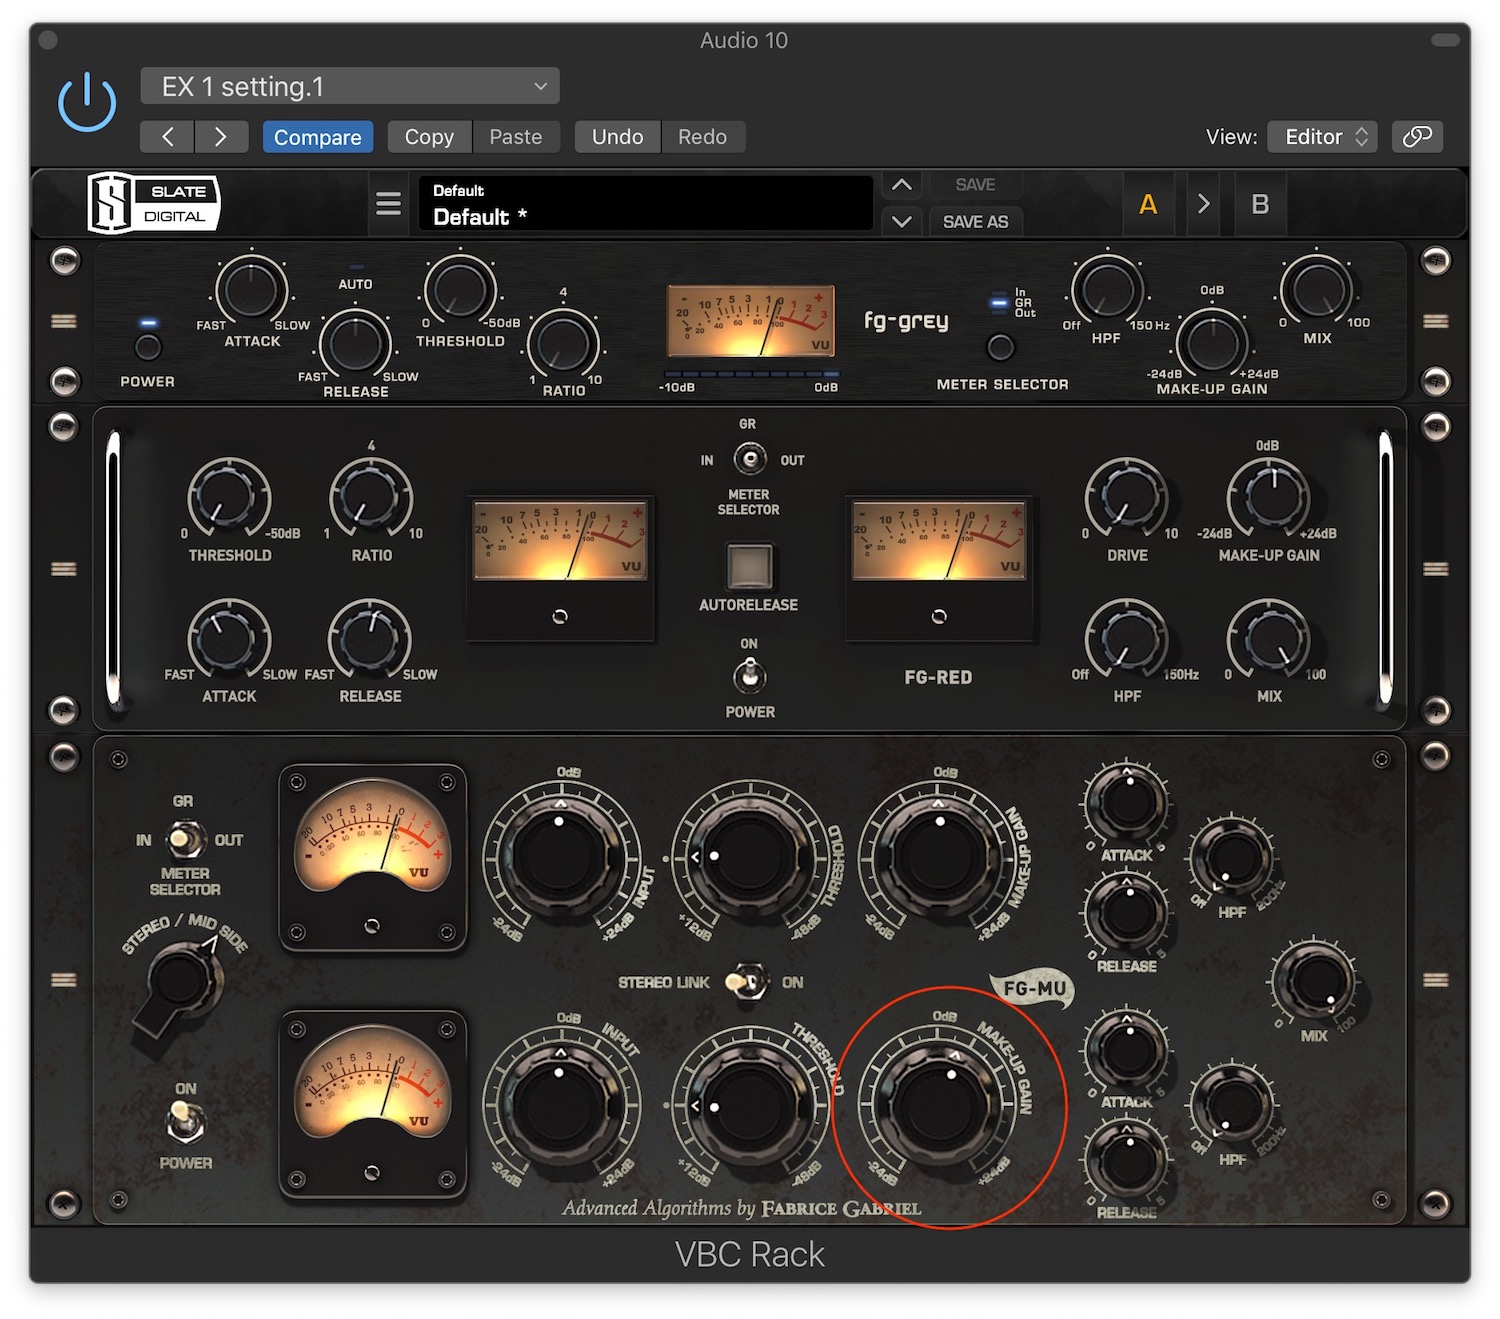Click the Undo button
The image size is (1500, 1319).
[617, 137]
